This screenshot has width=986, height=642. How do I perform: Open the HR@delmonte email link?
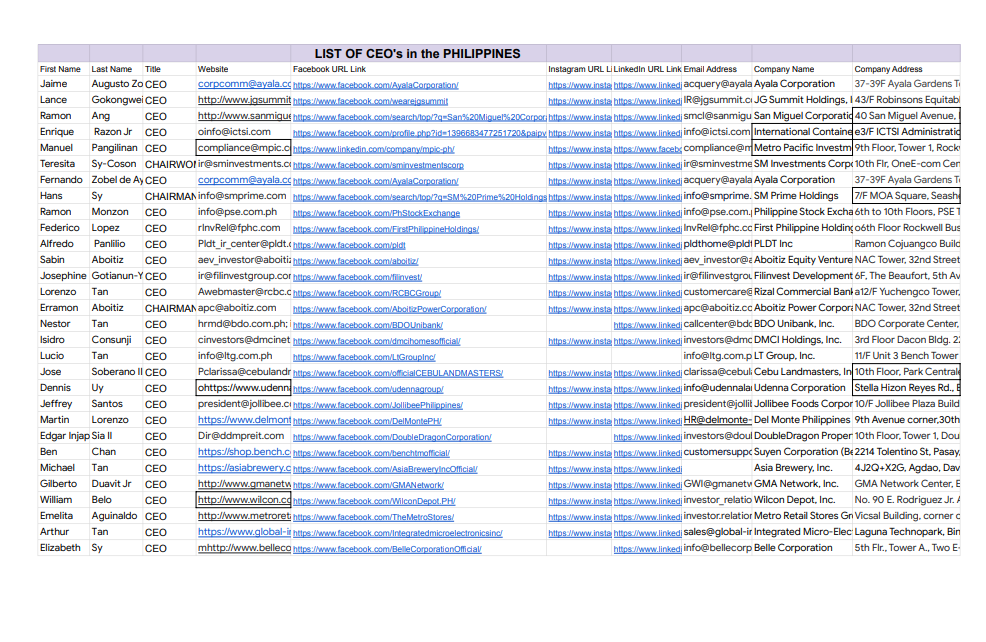coord(717,419)
